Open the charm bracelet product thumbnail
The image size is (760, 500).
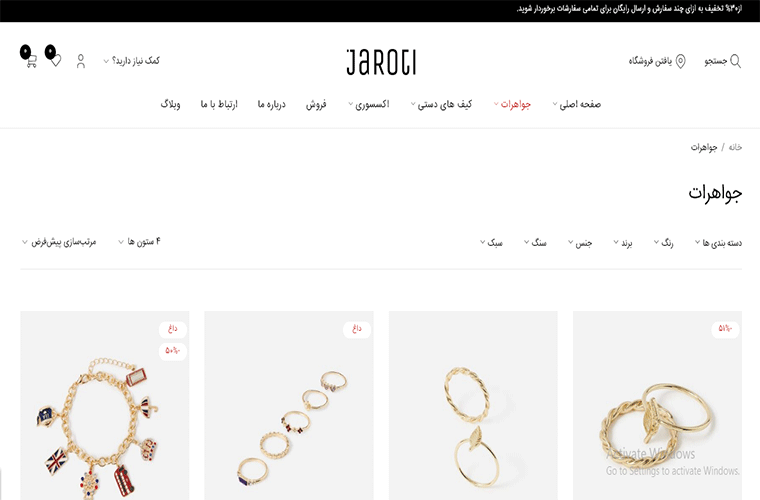coord(105,406)
